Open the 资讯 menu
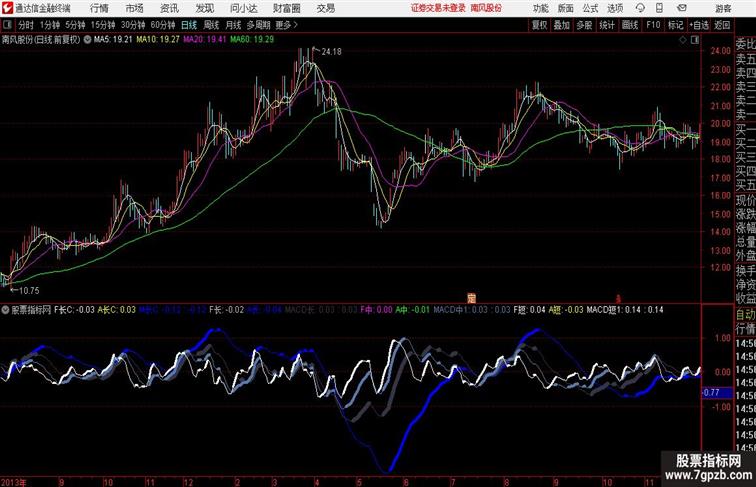Viewport: 756px width, 487px height. pyautogui.click(x=170, y=8)
